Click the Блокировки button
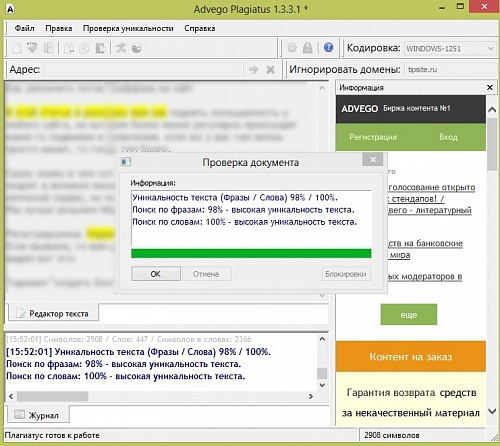The width and height of the screenshot is (500, 446). click(x=346, y=274)
